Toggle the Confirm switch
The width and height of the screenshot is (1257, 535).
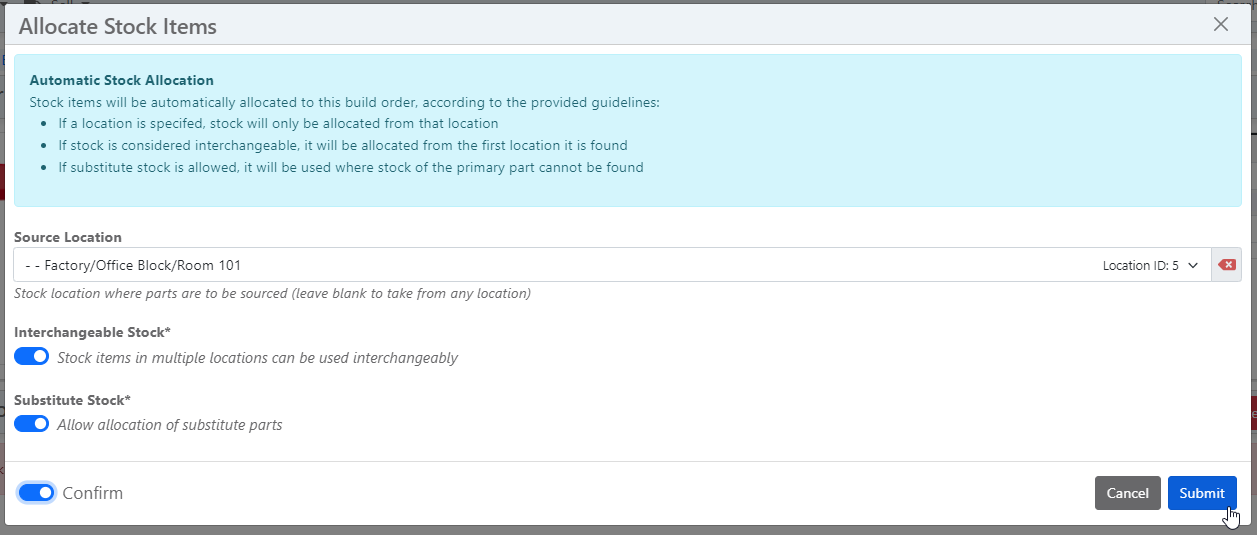tap(37, 493)
